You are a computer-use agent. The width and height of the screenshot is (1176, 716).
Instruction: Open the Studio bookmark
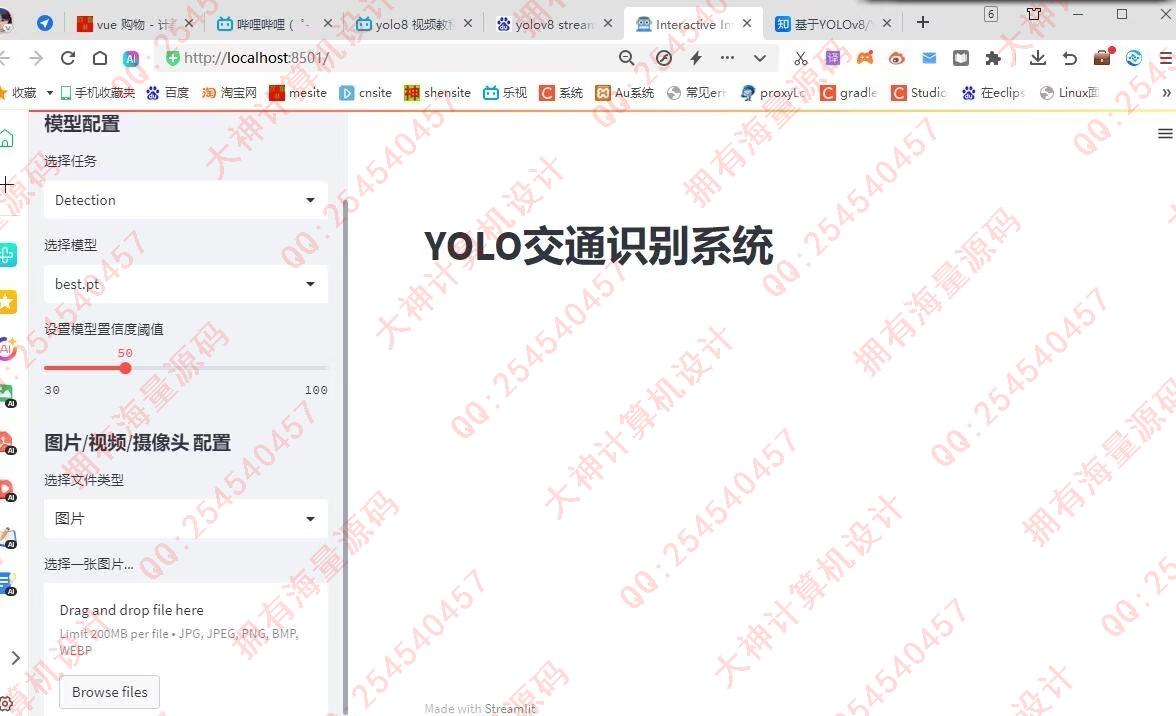[919, 93]
